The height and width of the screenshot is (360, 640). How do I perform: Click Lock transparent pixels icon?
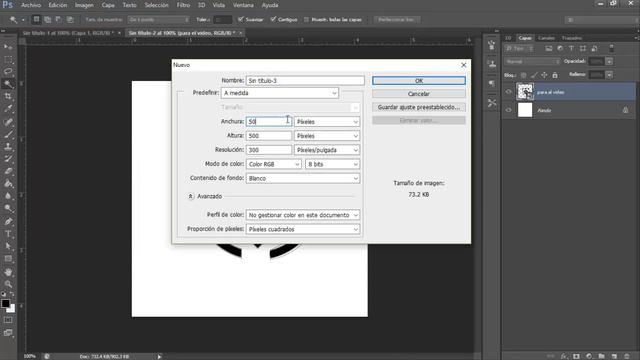[523, 75]
